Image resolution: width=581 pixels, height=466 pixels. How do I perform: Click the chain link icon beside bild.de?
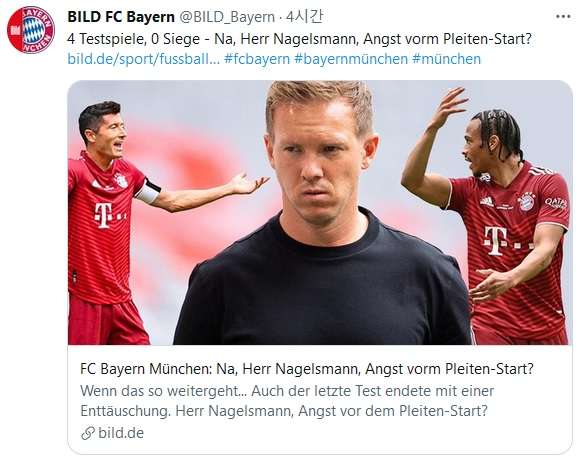coord(88,433)
